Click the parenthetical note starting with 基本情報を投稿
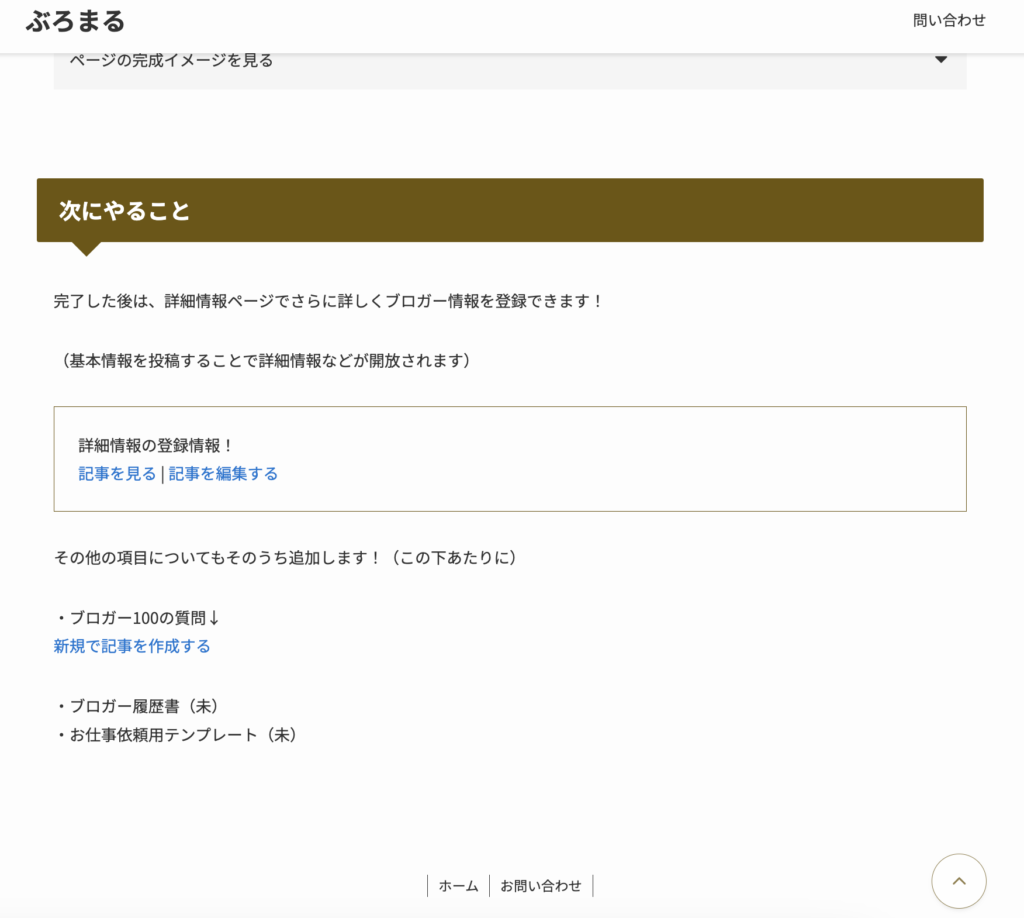Image resolution: width=1024 pixels, height=918 pixels. [262, 360]
